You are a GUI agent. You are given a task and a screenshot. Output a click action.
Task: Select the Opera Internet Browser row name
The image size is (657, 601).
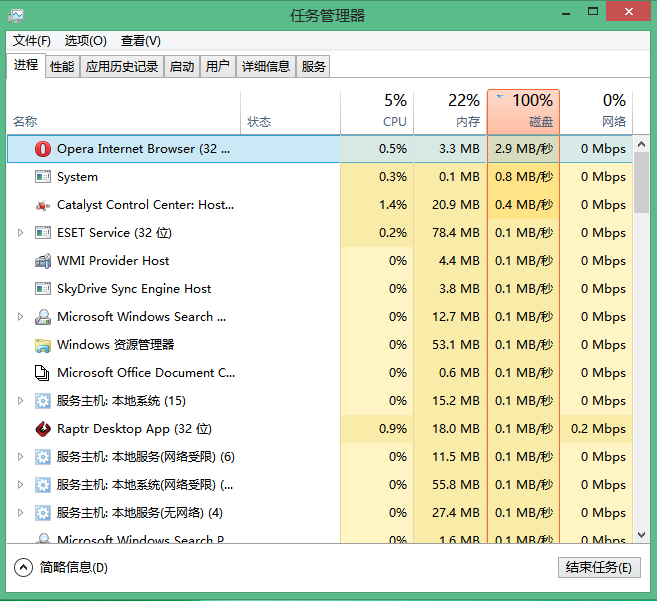pos(143,149)
